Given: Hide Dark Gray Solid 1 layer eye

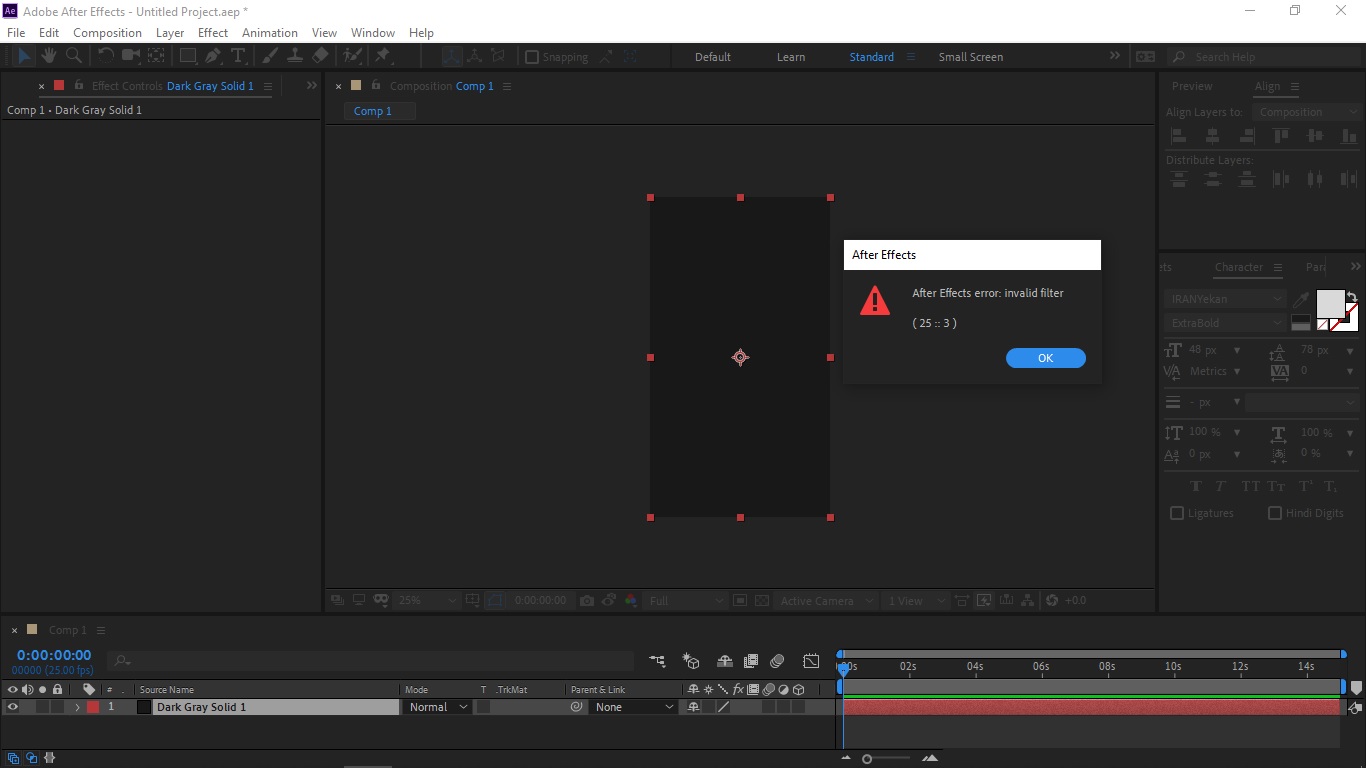Looking at the screenshot, I should point(13,707).
